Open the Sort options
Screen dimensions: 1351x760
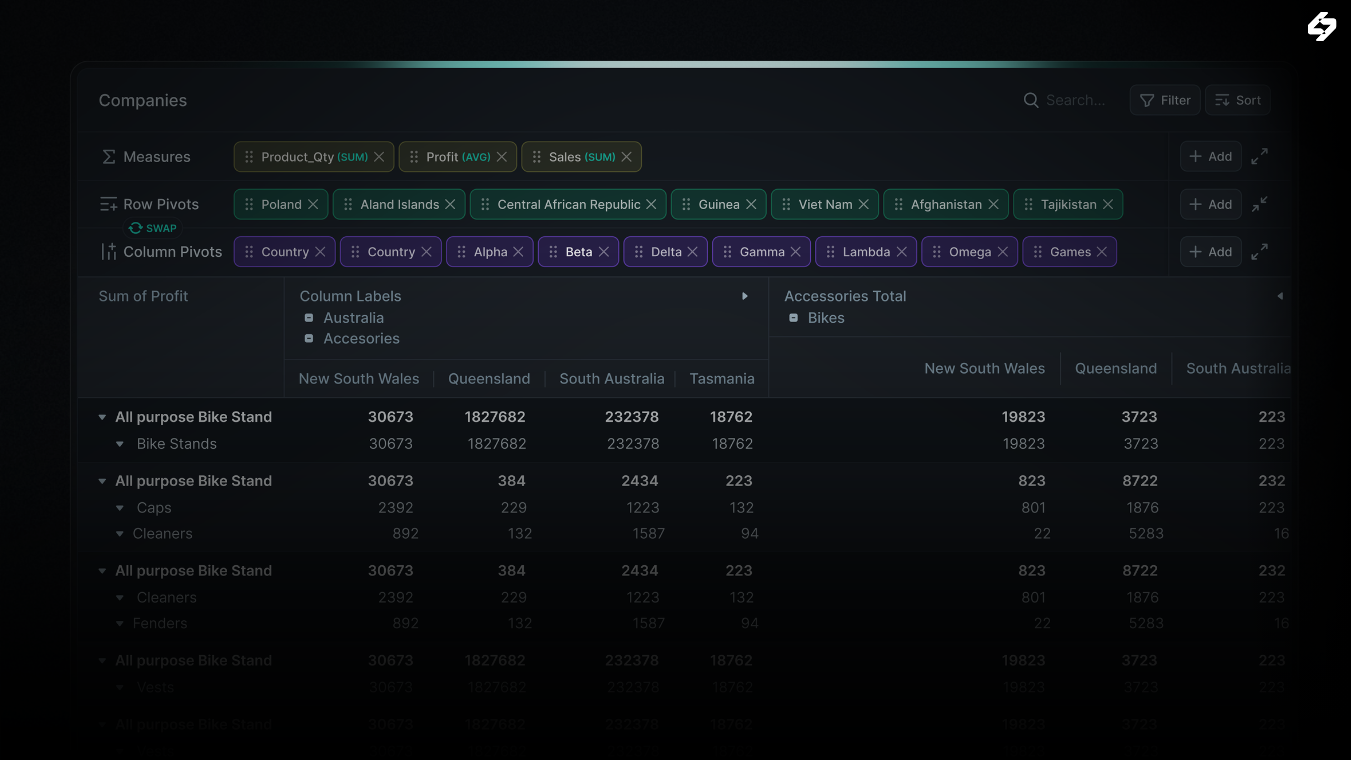tap(1238, 100)
